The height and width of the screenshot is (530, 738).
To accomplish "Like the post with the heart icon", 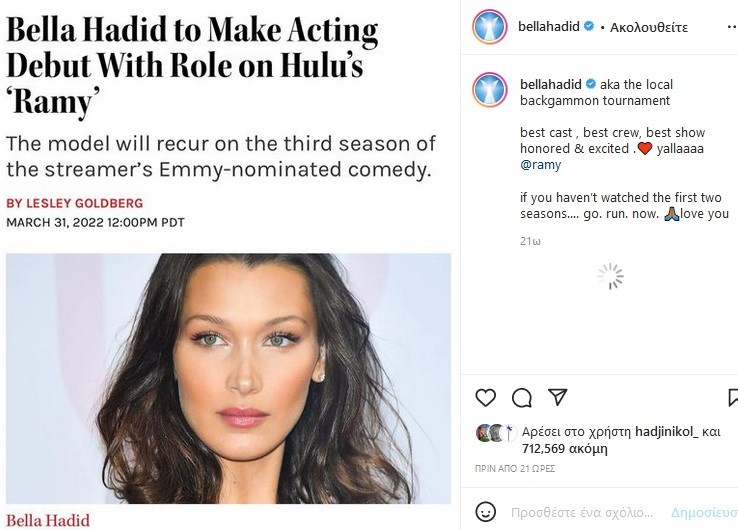I will (486, 397).
